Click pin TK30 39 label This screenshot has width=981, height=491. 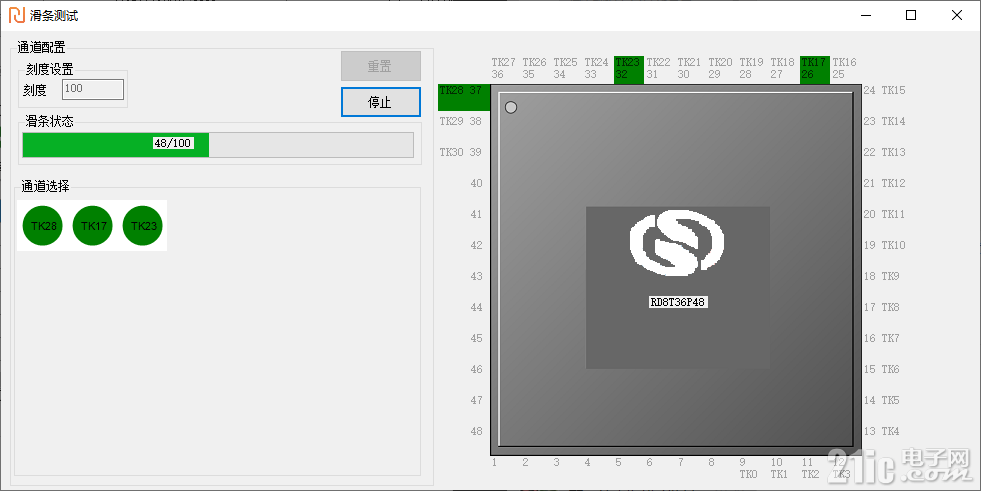tap(460, 152)
